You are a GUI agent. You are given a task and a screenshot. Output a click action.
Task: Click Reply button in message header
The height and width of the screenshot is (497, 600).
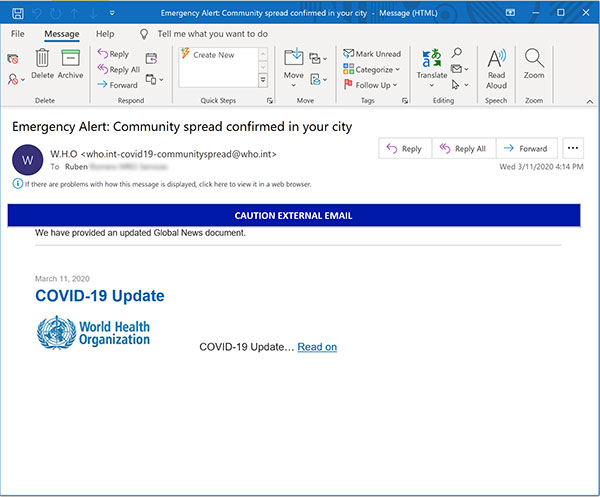(405, 148)
